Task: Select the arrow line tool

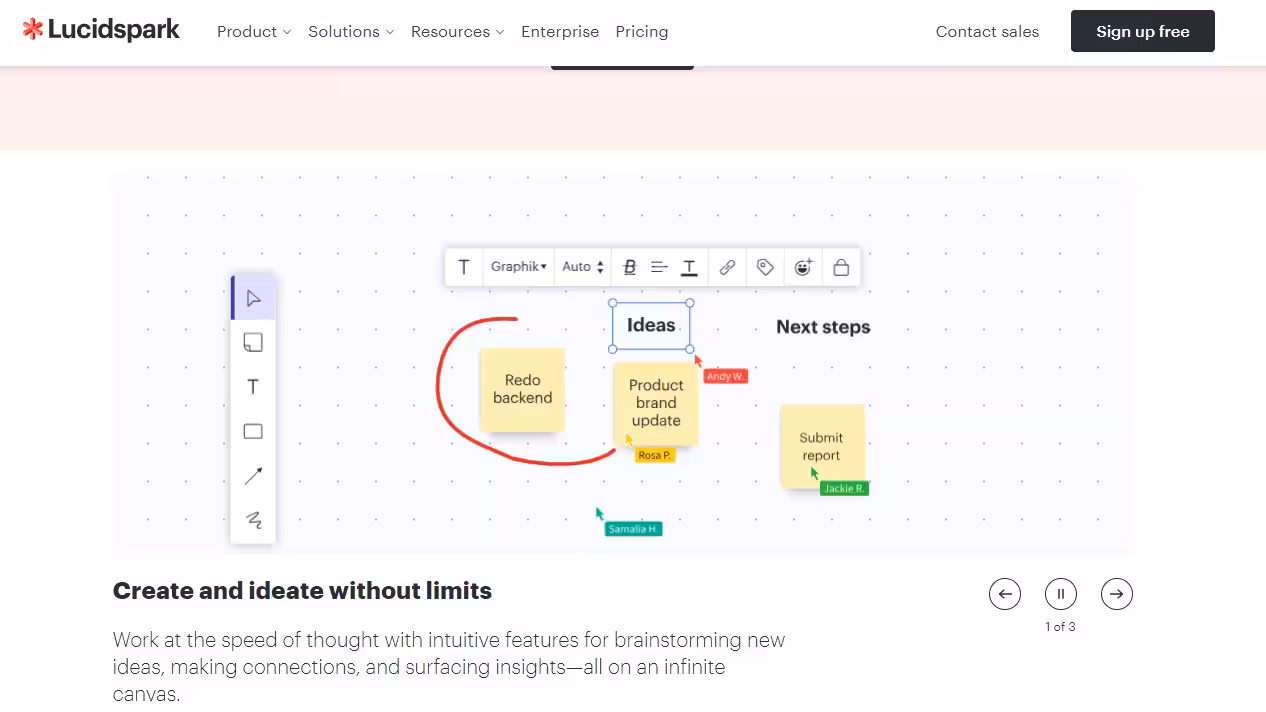Action: (x=253, y=476)
